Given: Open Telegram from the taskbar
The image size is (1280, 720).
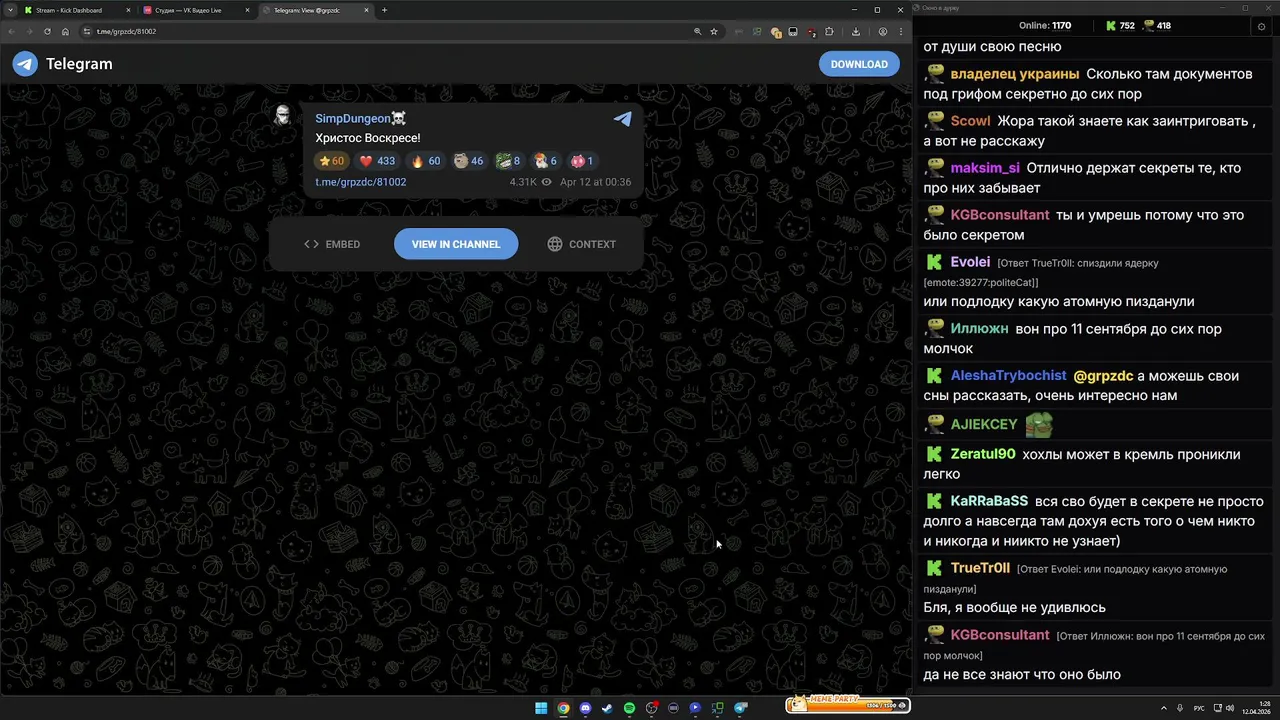Looking at the screenshot, I should point(740,708).
